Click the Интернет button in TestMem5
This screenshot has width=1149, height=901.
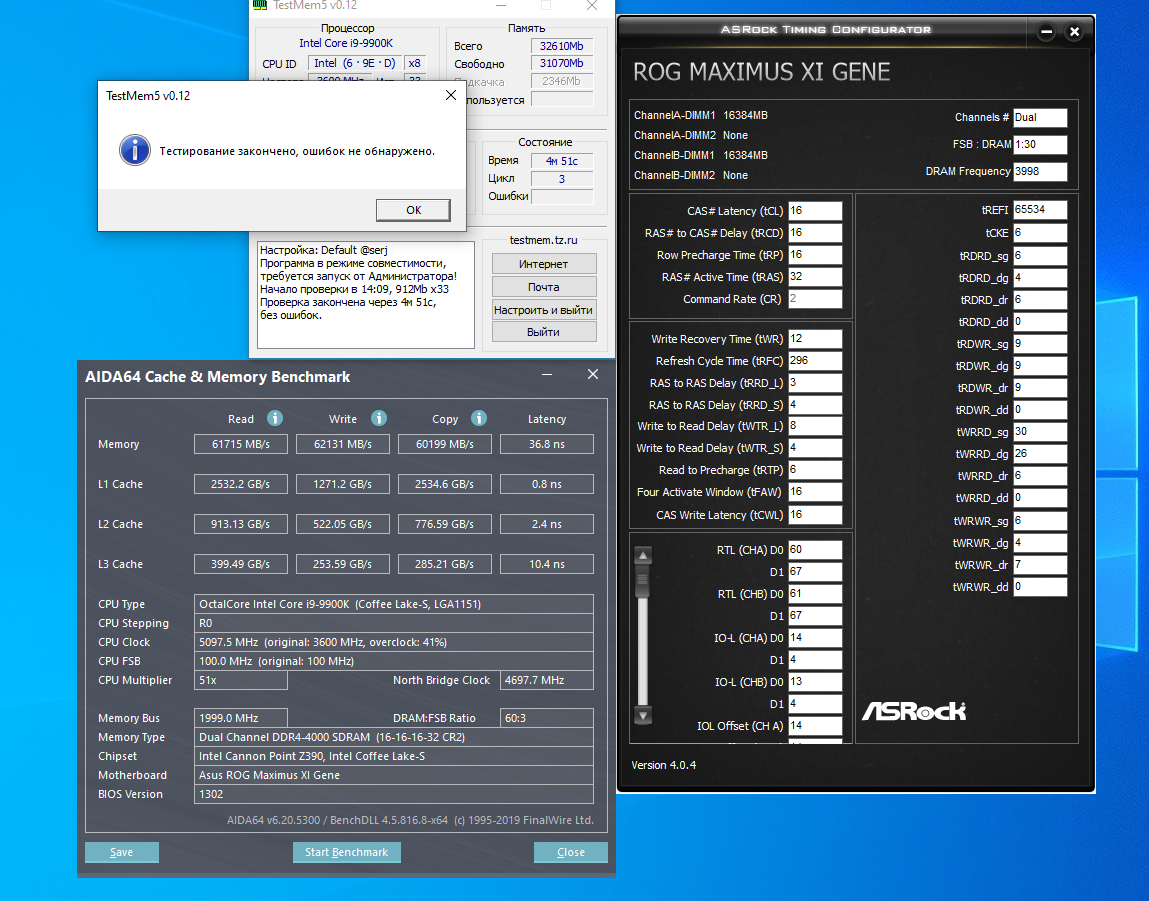click(x=544, y=264)
